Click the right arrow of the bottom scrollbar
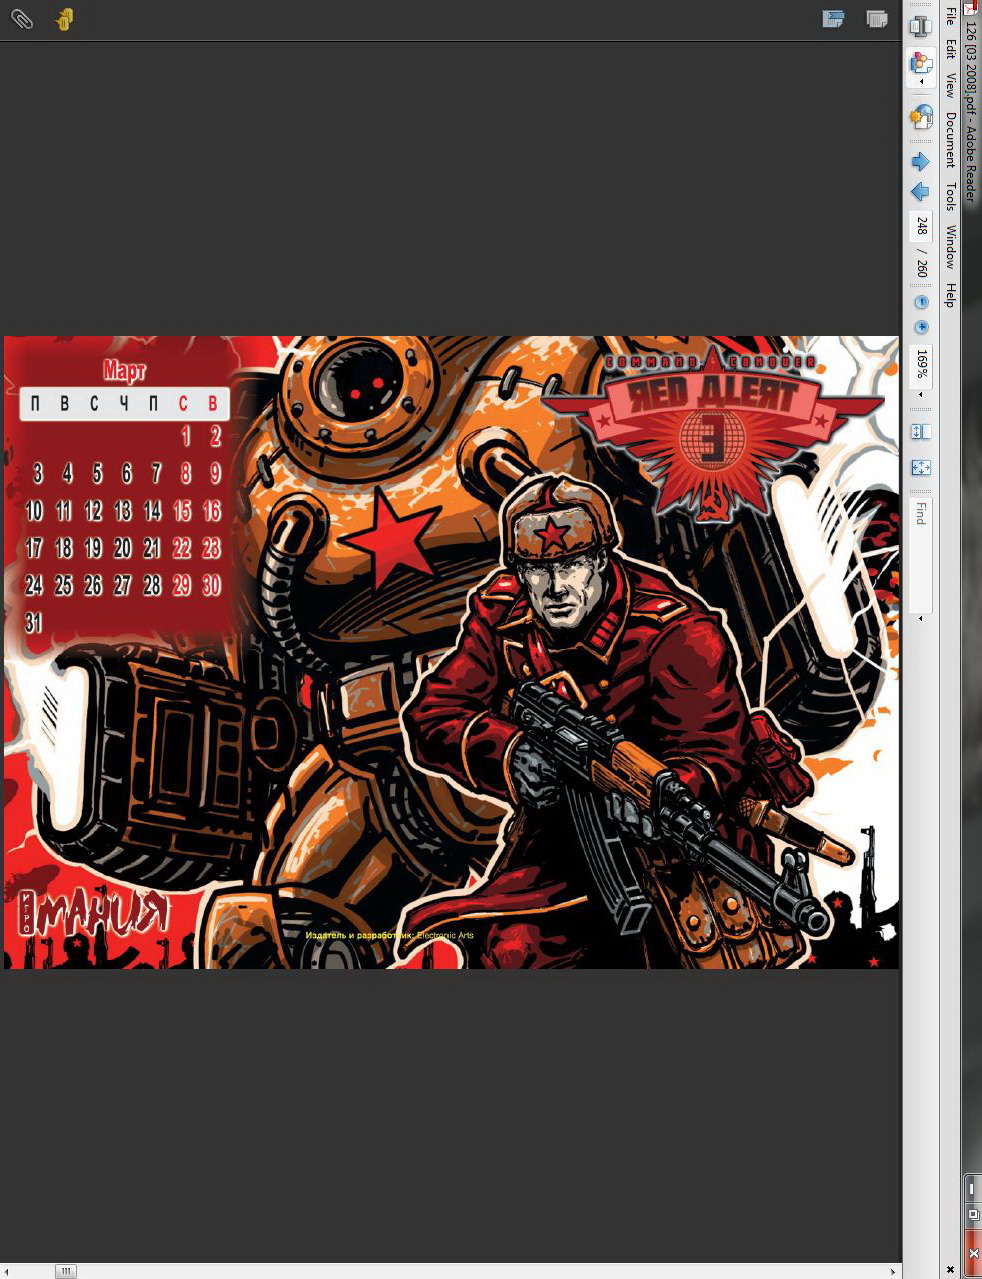Viewport: 982px width, 1279px height. (x=893, y=1271)
